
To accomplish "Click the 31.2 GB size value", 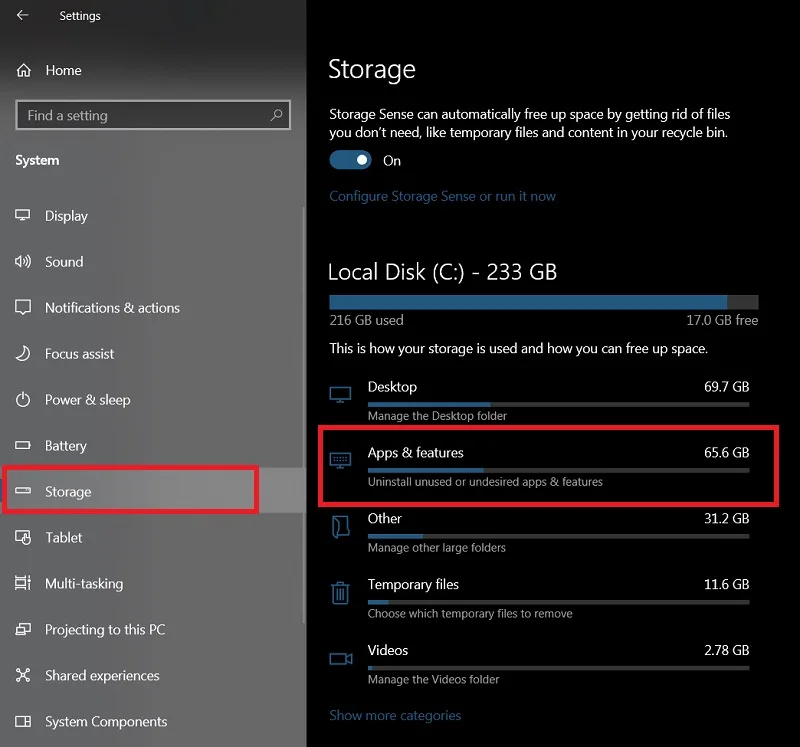I will coord(727,518).
